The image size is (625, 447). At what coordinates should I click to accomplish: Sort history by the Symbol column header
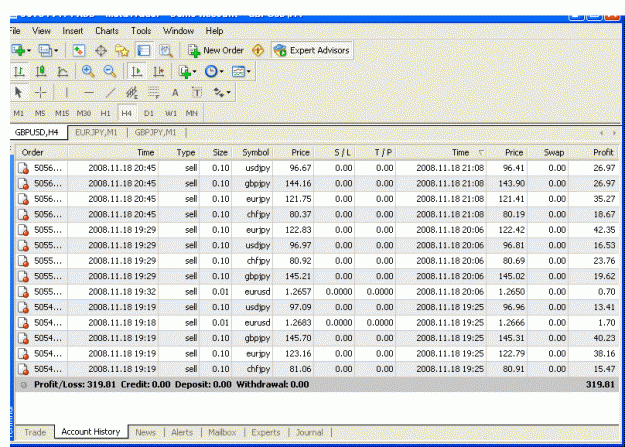pyautogui.click(x=253, y=152)
